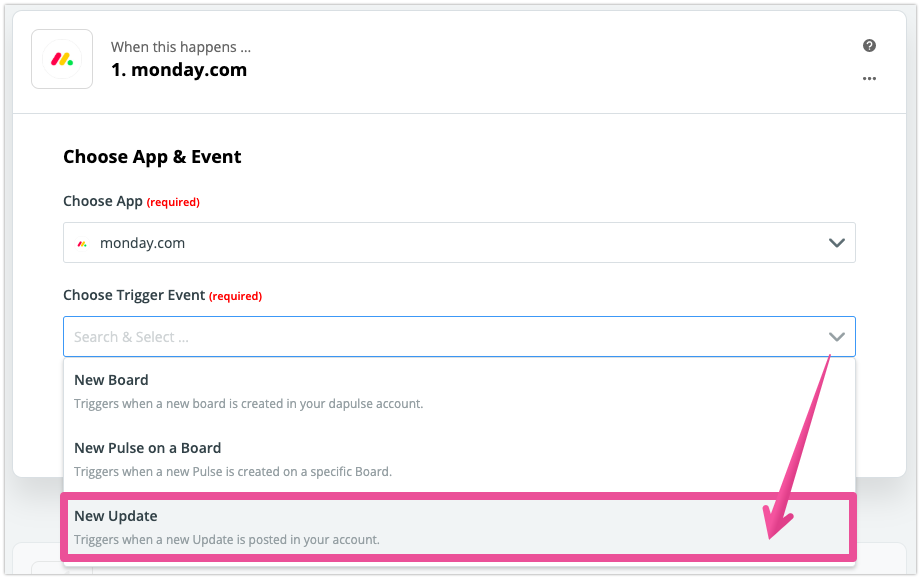
Task: Click the Choose App field label
Action: click(x=103, y=201)
